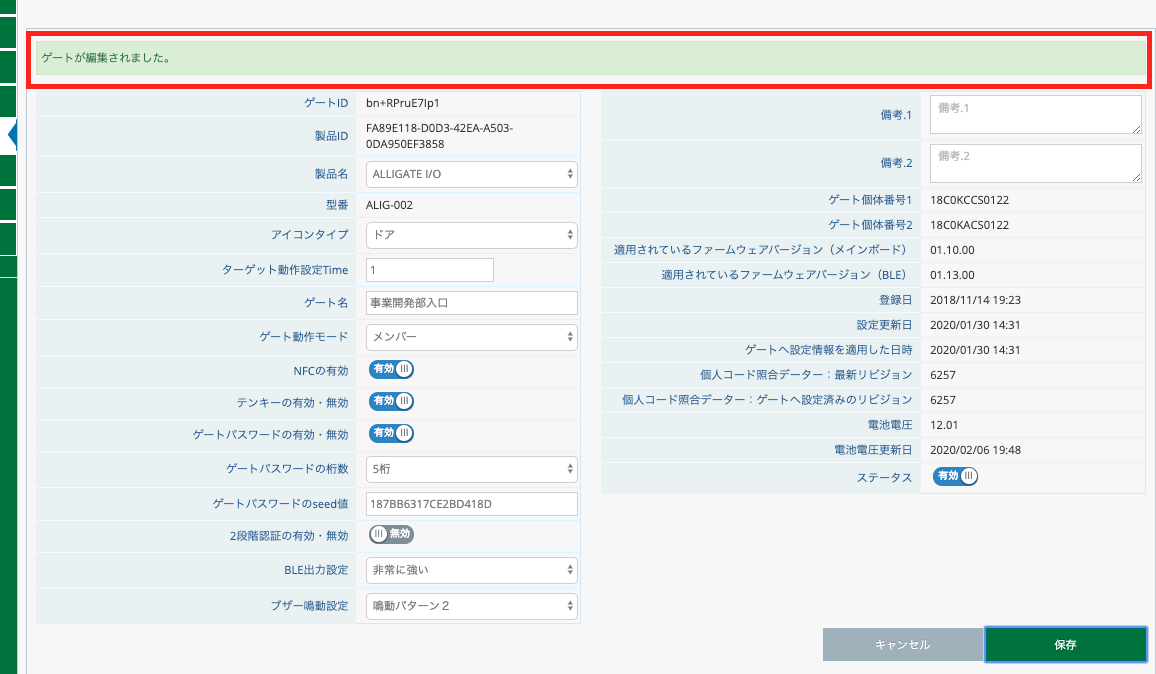Click ゲート個体番号2 value 18C0KACS0122
1156x674 pixels.
pos(969,225)
